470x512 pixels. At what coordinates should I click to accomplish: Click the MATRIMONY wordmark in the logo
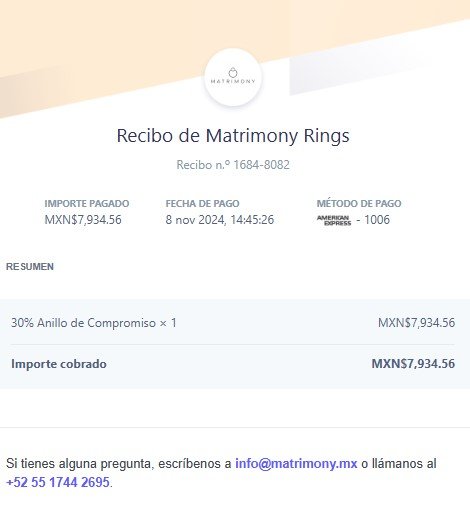point(233,81)
